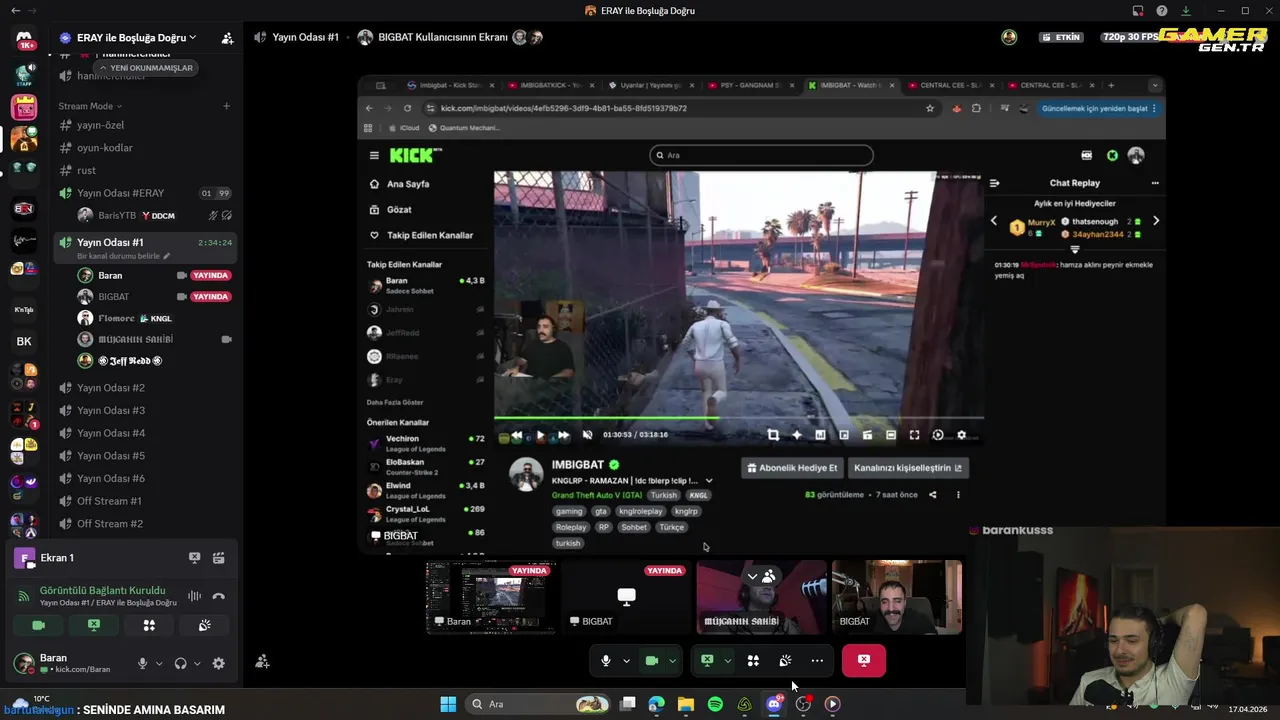The image size is (1280, 720).
Task: Create channel plus in Stream Mode category
Action: (x=226, y=106)
